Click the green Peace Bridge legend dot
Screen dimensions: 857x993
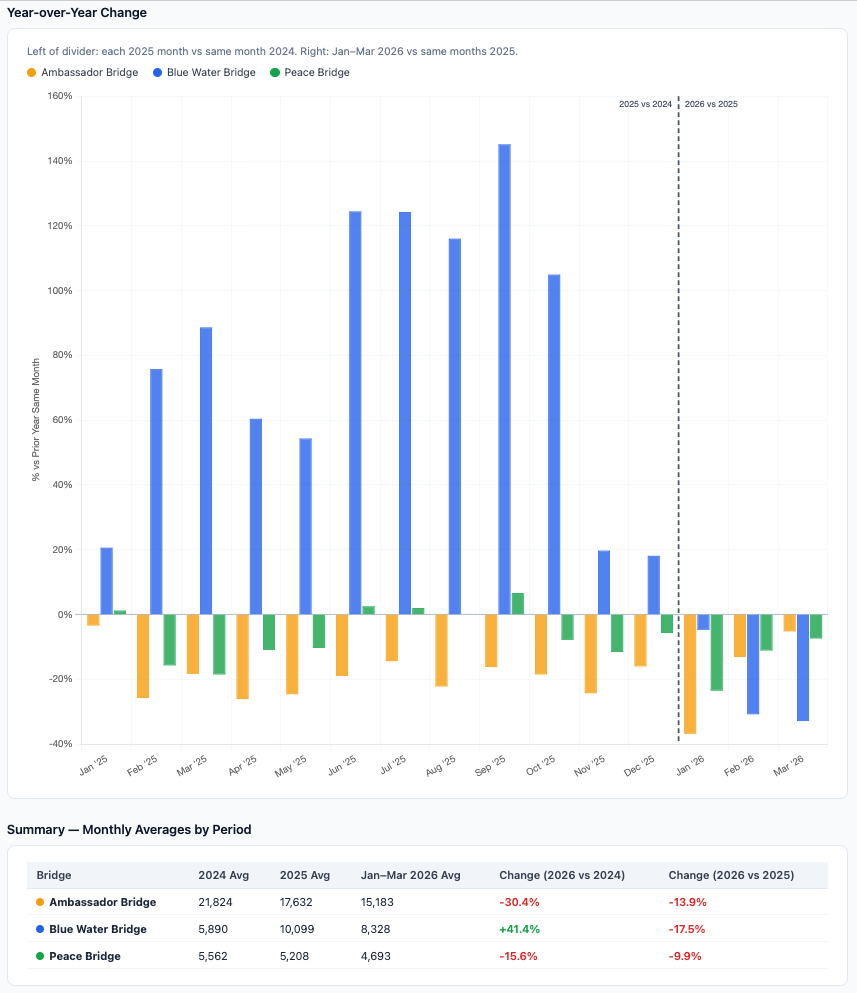[x=275, y=72]
